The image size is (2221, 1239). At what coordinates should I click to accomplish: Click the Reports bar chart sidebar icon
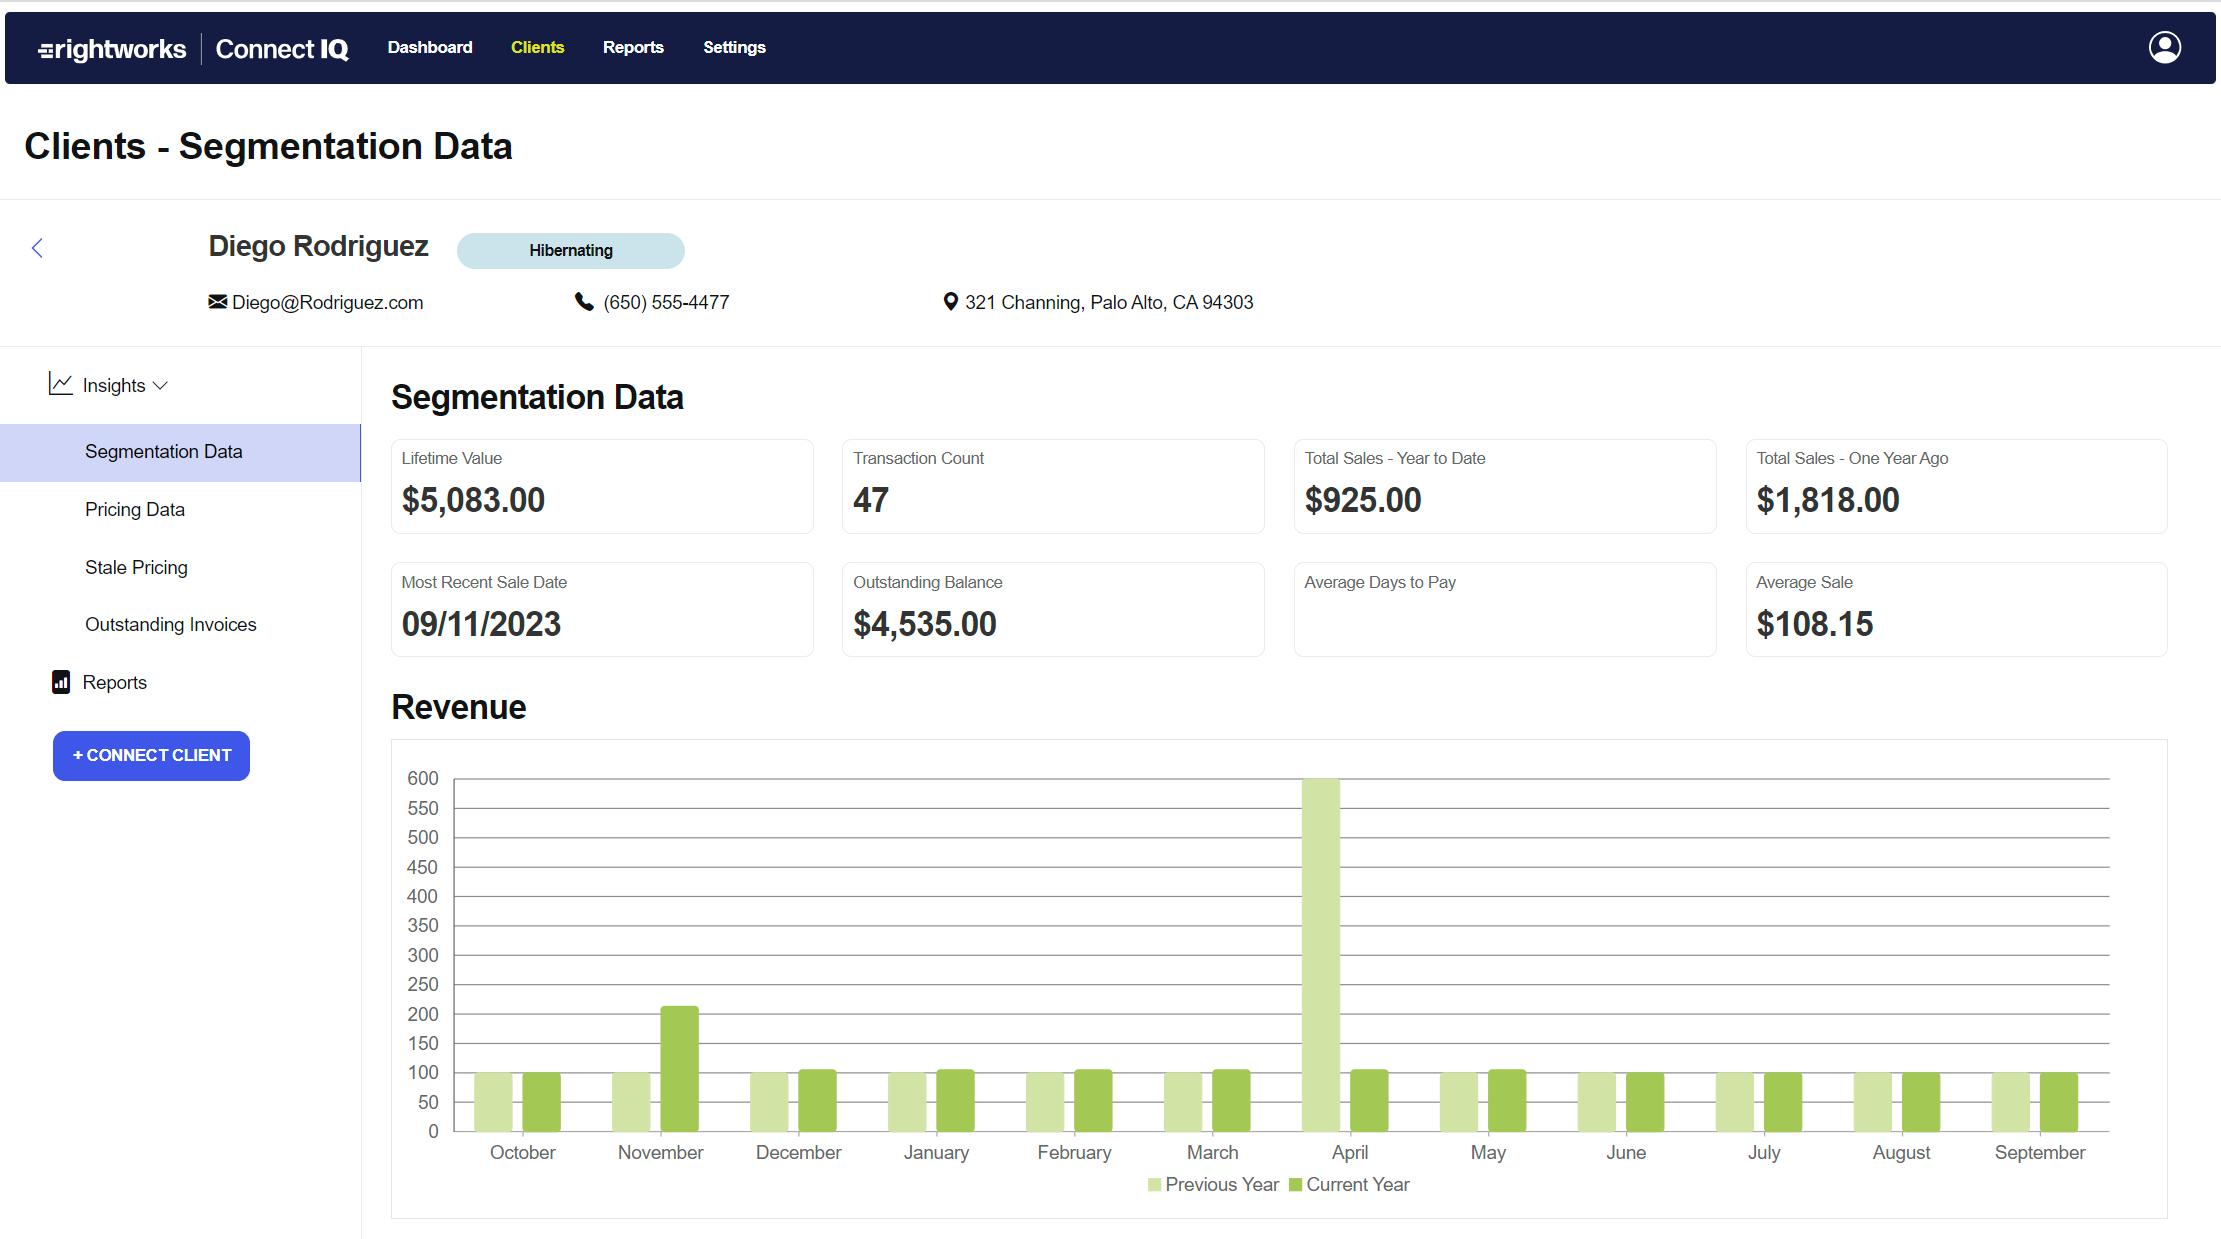click(x=61, y=682)
